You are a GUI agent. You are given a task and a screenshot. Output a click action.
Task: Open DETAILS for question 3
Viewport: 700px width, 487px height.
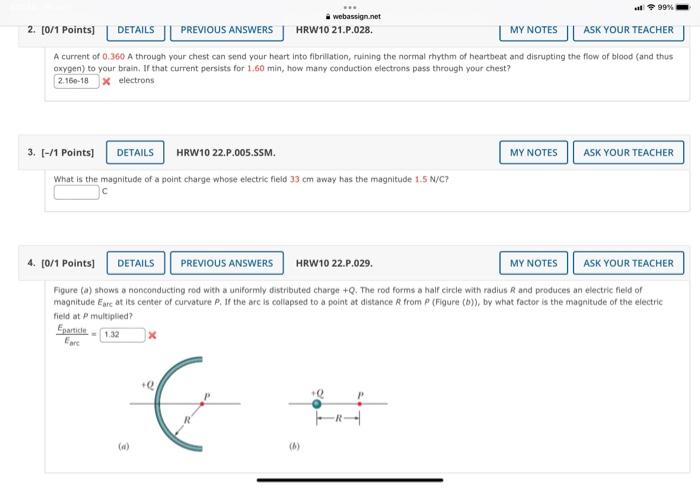coord(135,153)
